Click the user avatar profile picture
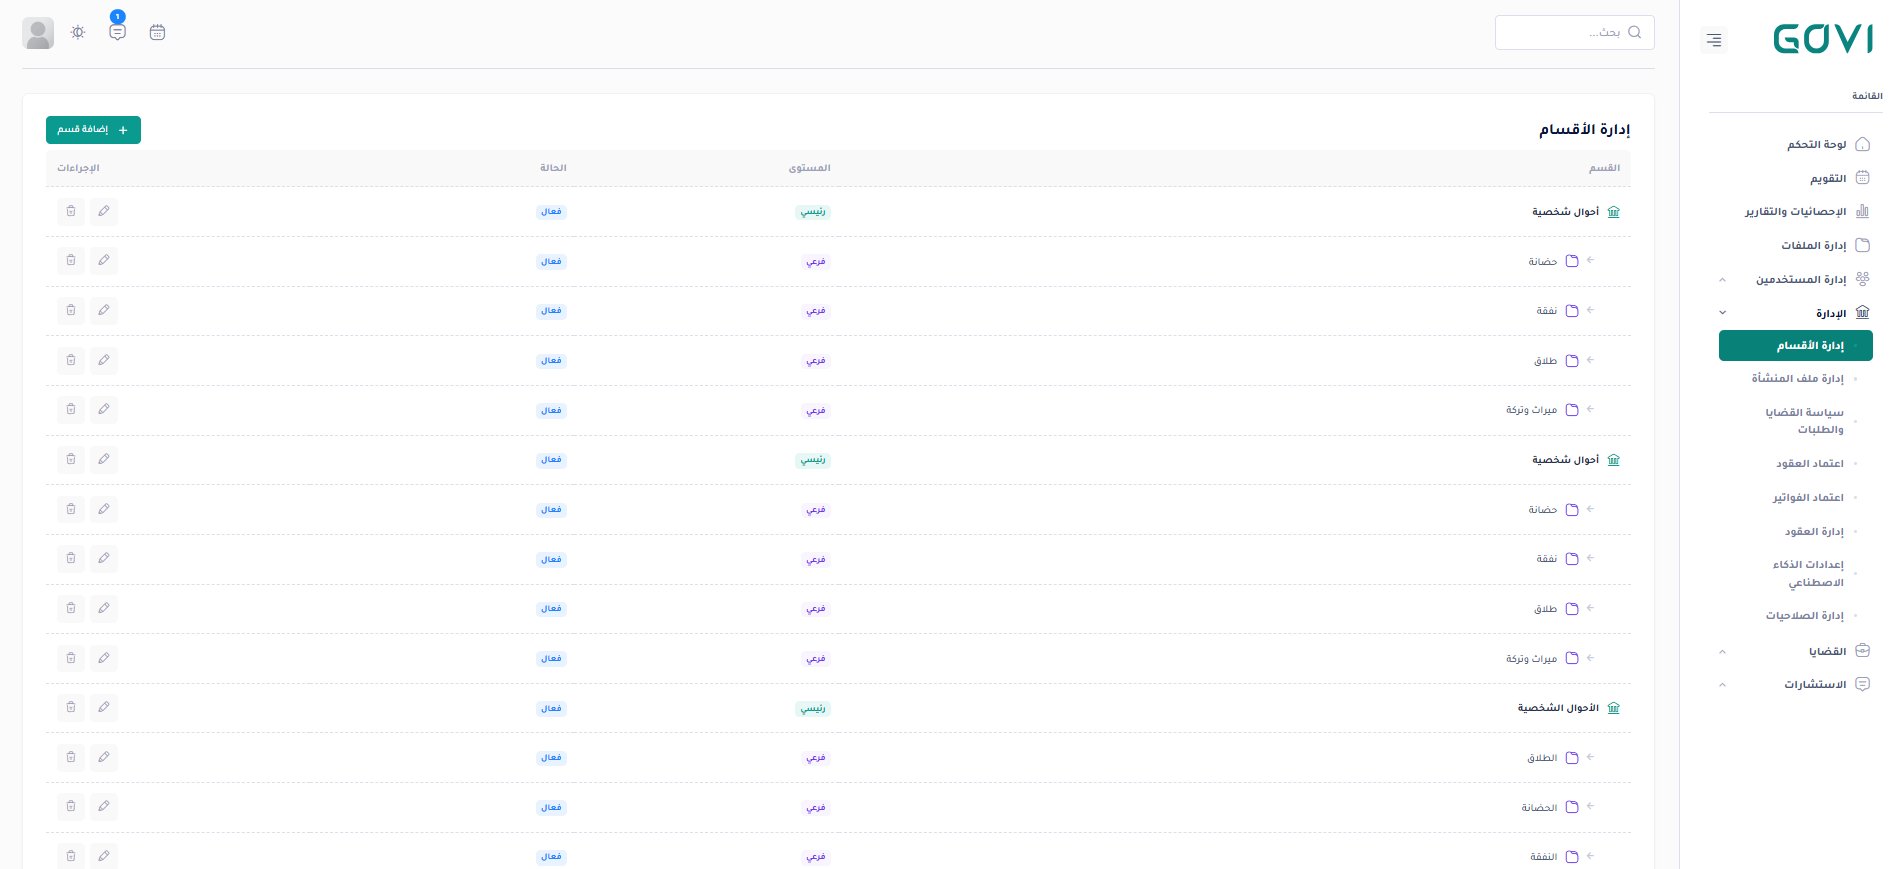Viewport: 1901px width, 869px height. 38,33
